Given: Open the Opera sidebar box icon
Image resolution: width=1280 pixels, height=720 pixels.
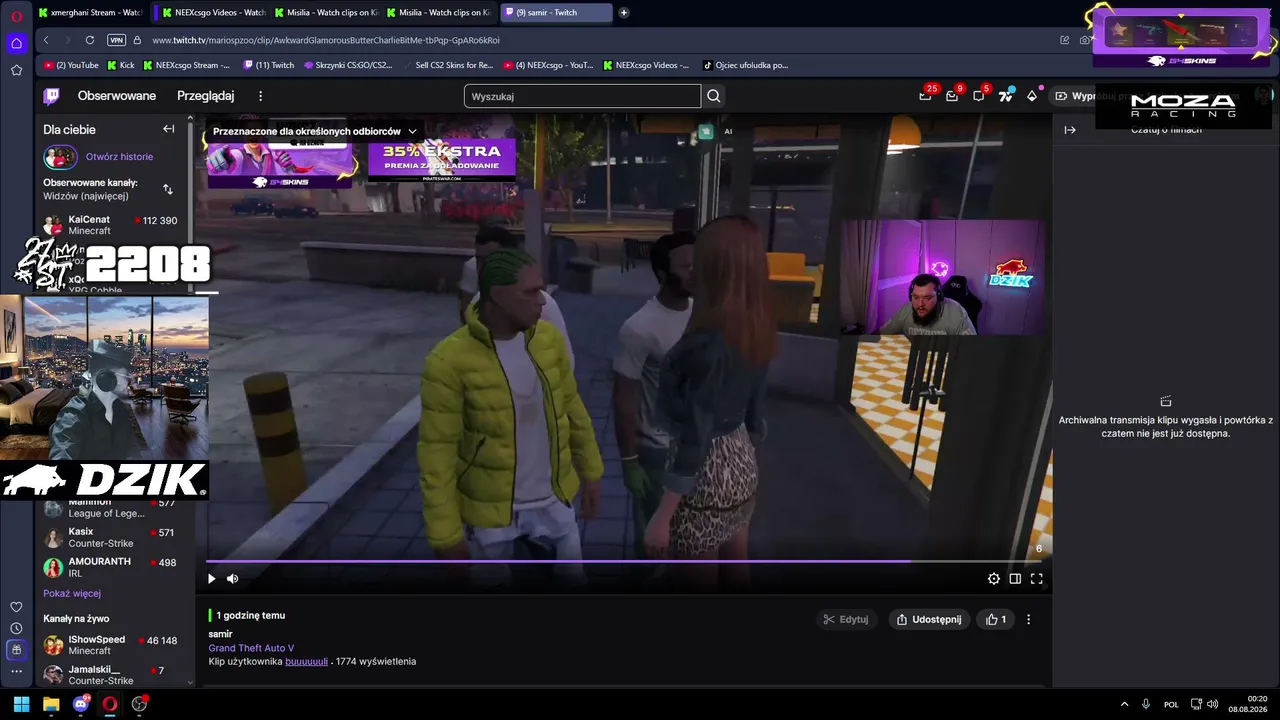Looking at the screenshot, I should (x=17, y=650).
